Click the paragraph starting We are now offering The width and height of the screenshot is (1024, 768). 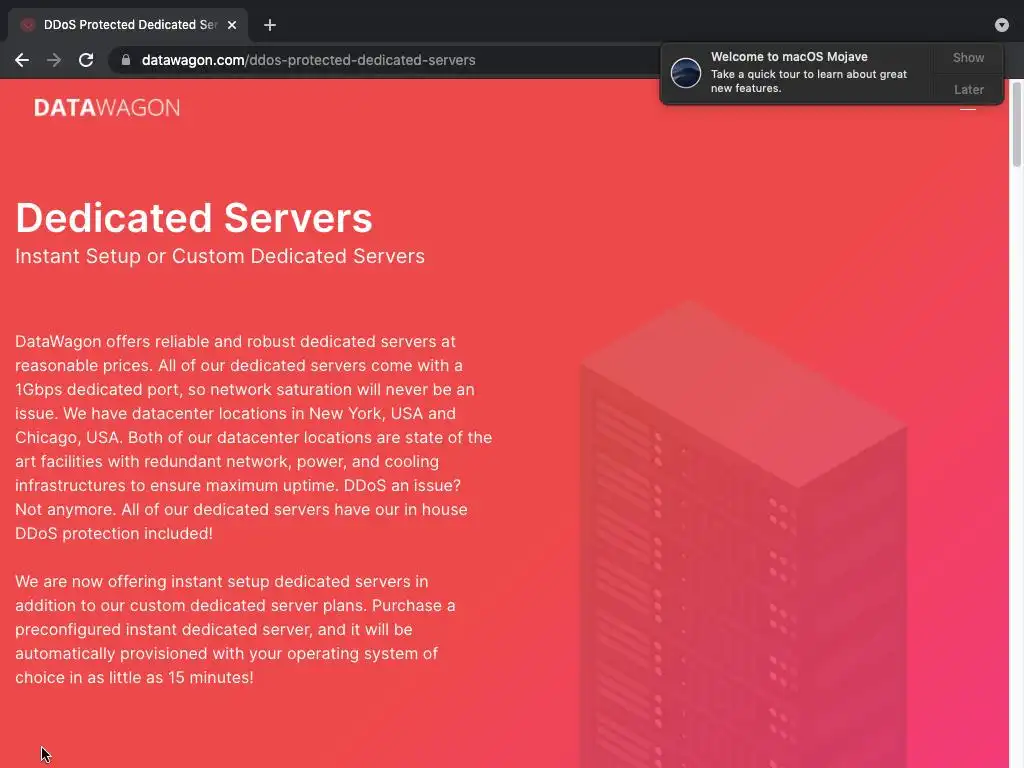(235, 630)
